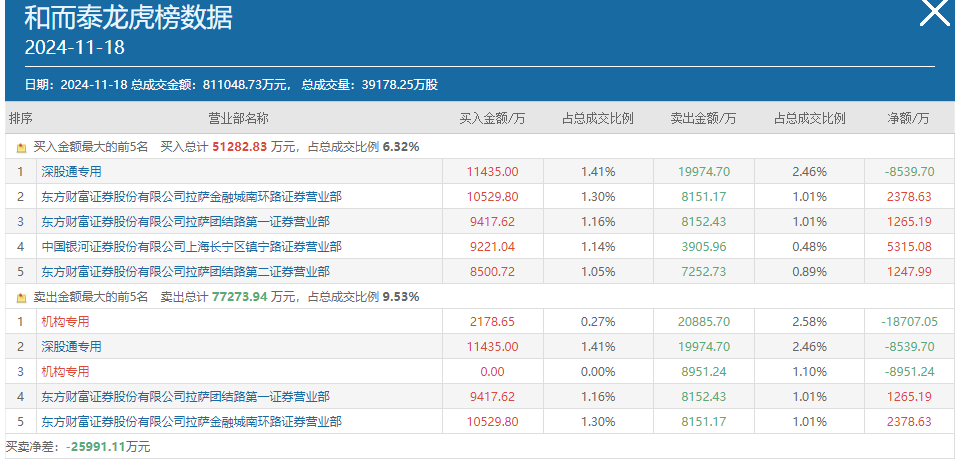Viewport: 959px width, 459px height.
Task: Open 机构专用 link in row with 8951.24
Action: pos(65,371)
